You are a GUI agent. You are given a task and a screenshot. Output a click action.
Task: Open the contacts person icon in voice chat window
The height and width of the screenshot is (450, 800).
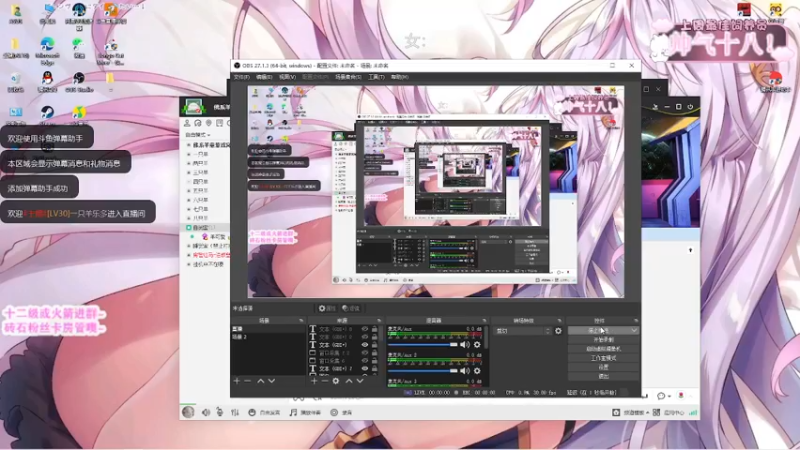187,123
